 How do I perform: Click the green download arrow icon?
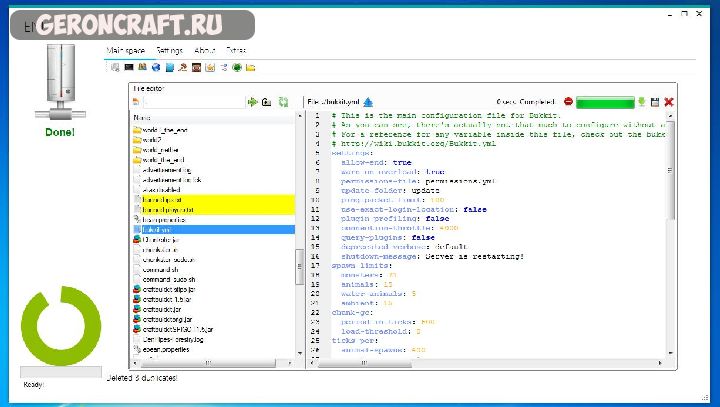pyautogui.click(x=641, y=102)
